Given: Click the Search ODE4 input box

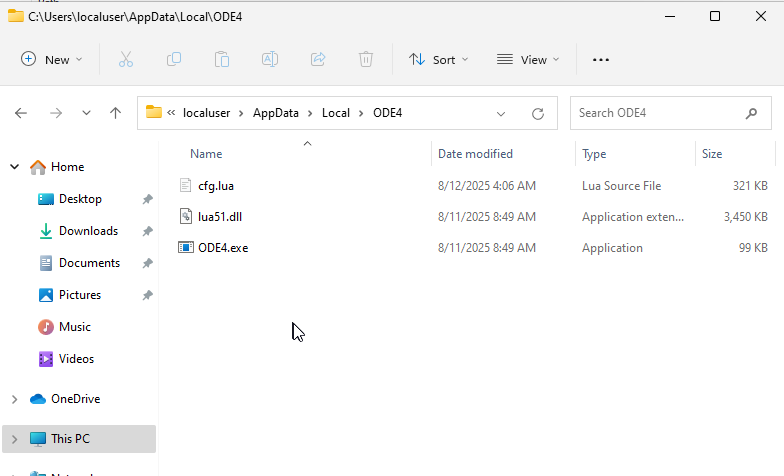Looking at the screenshot, I should click(x=658, y=113).
